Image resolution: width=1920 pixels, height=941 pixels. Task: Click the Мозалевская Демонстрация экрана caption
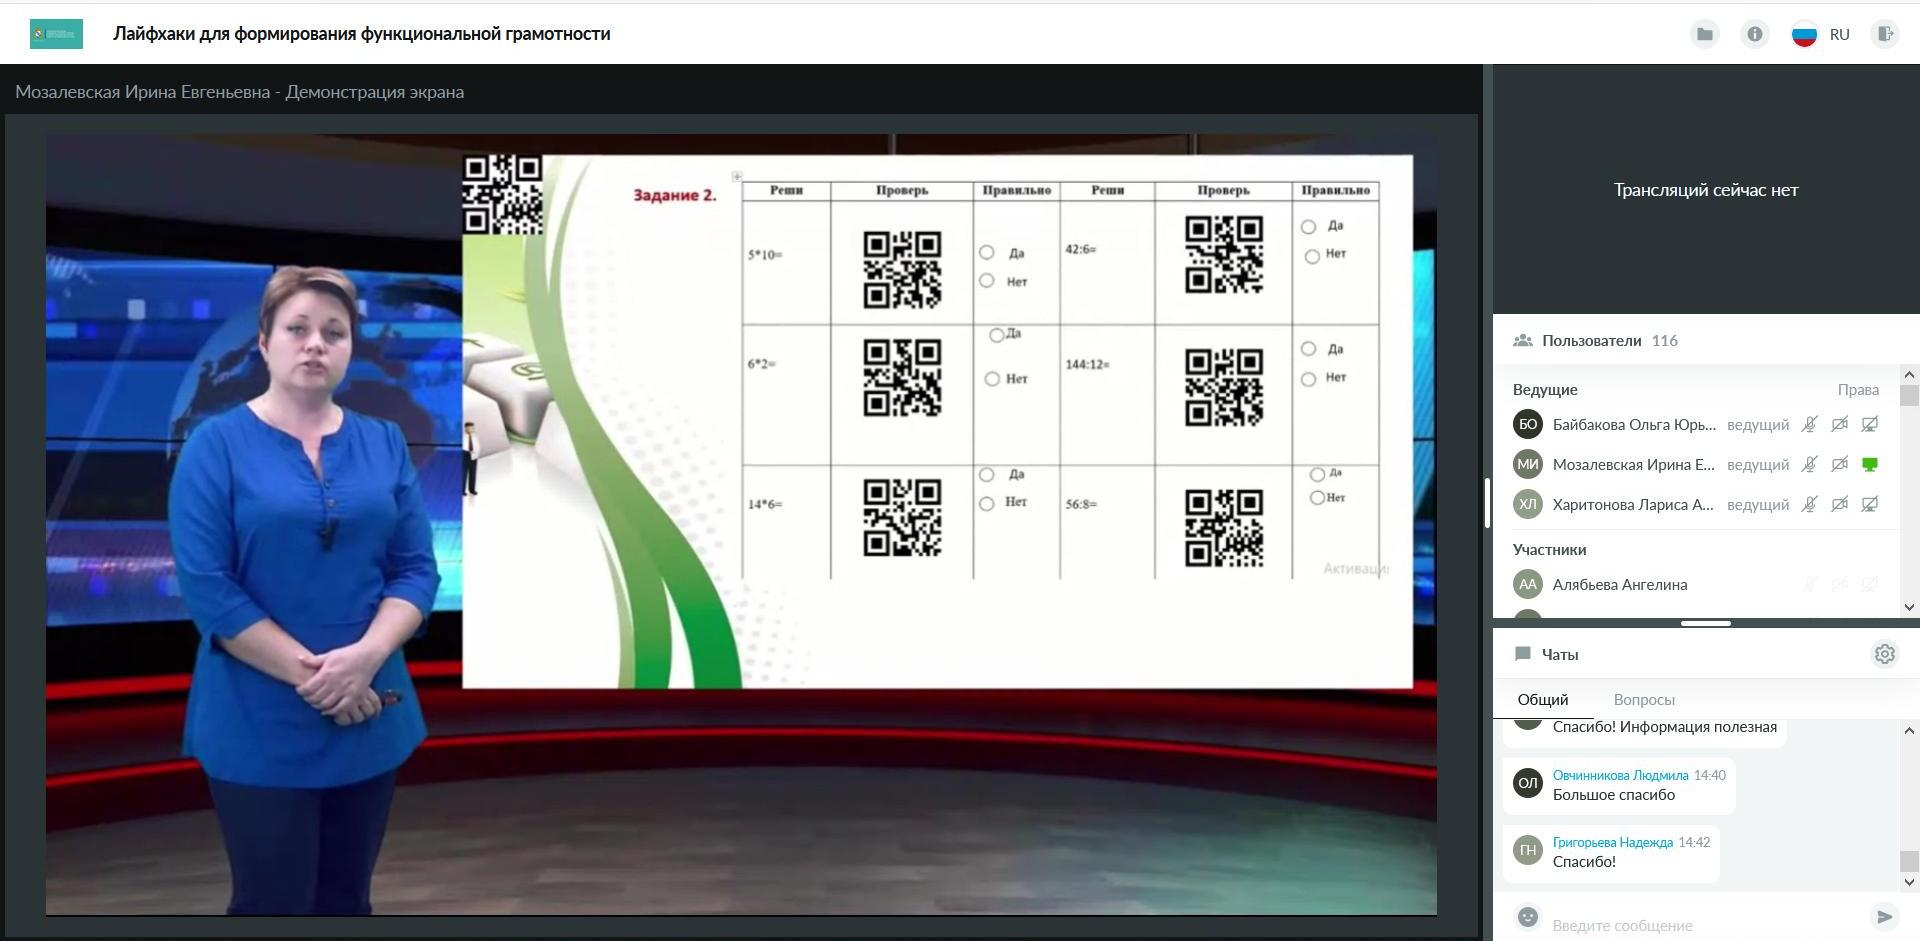tap(240, 92)
